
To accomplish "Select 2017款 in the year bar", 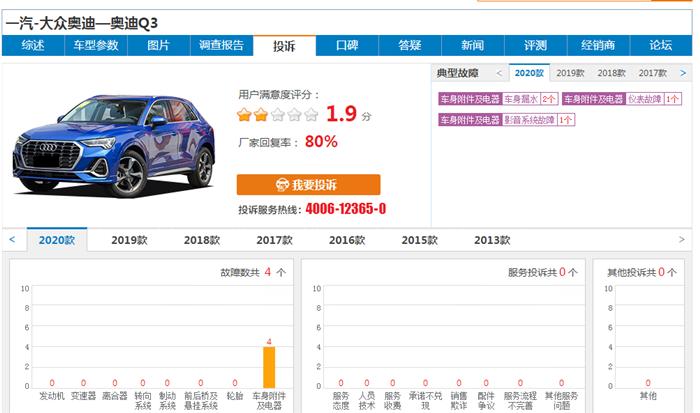I will tap(274, 240).
